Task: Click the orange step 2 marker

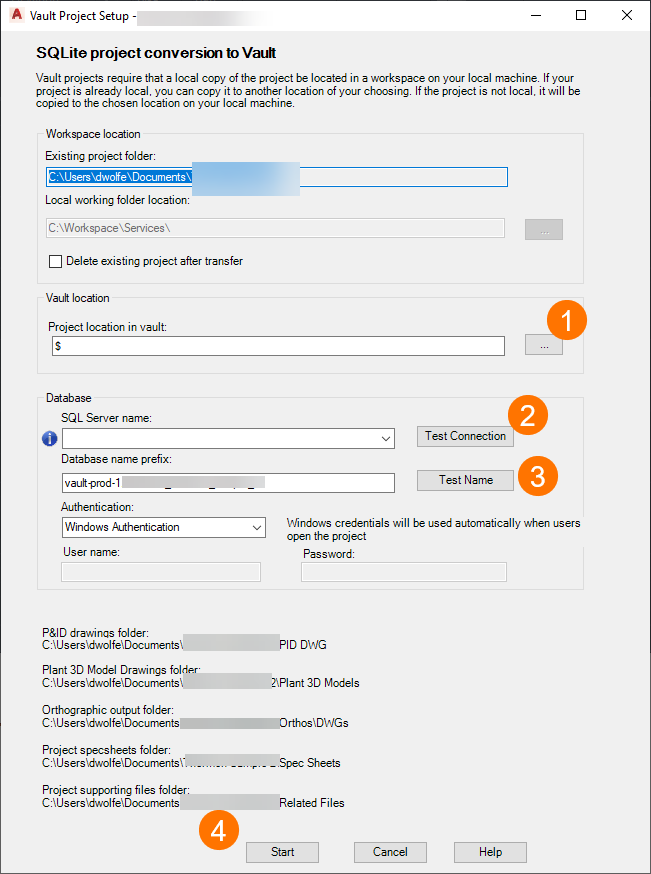Action: click(x=528, y=415)
